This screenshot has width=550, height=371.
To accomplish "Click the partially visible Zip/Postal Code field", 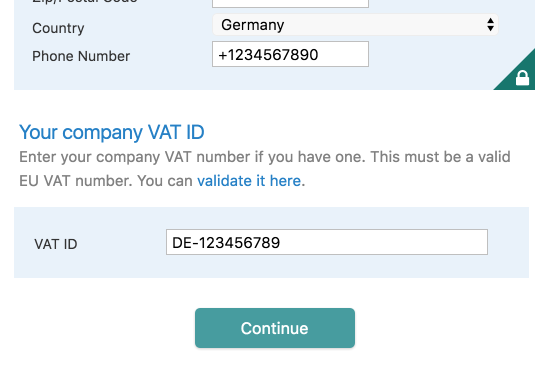I will (290, 4).
